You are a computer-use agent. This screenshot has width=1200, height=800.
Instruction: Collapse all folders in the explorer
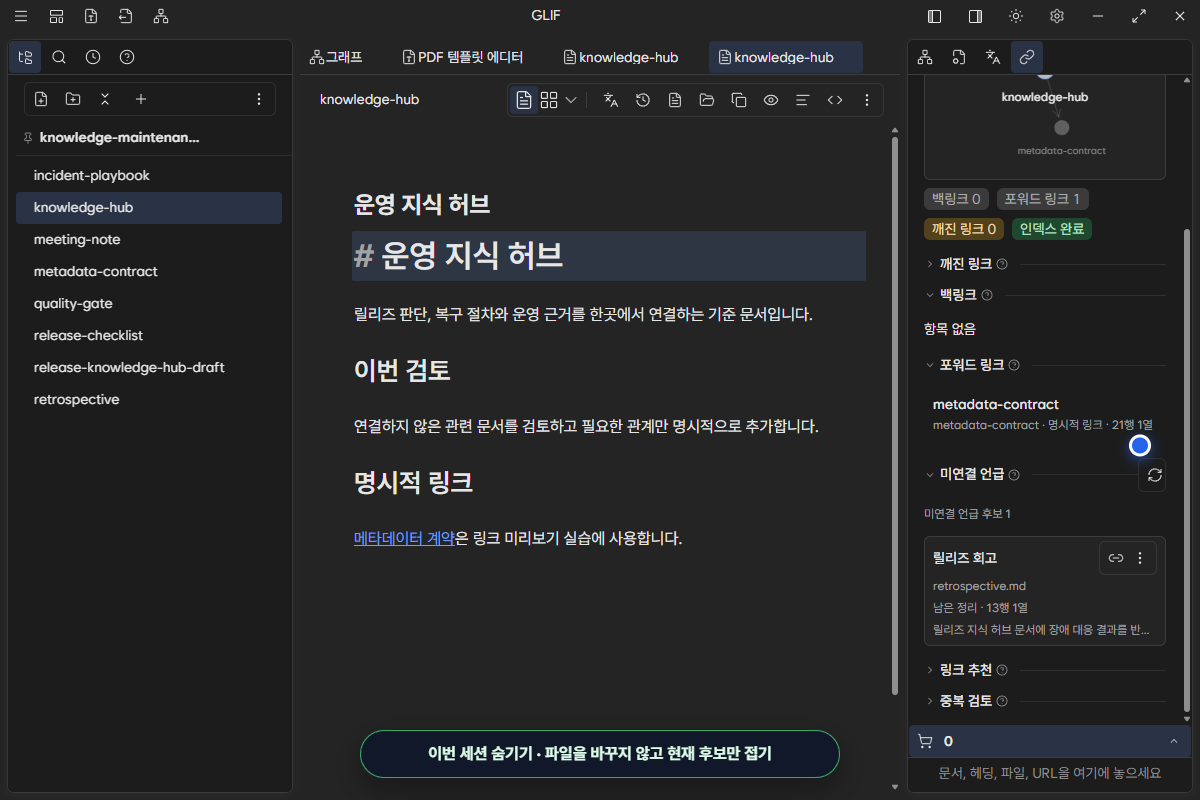click(x=105, y=99)
